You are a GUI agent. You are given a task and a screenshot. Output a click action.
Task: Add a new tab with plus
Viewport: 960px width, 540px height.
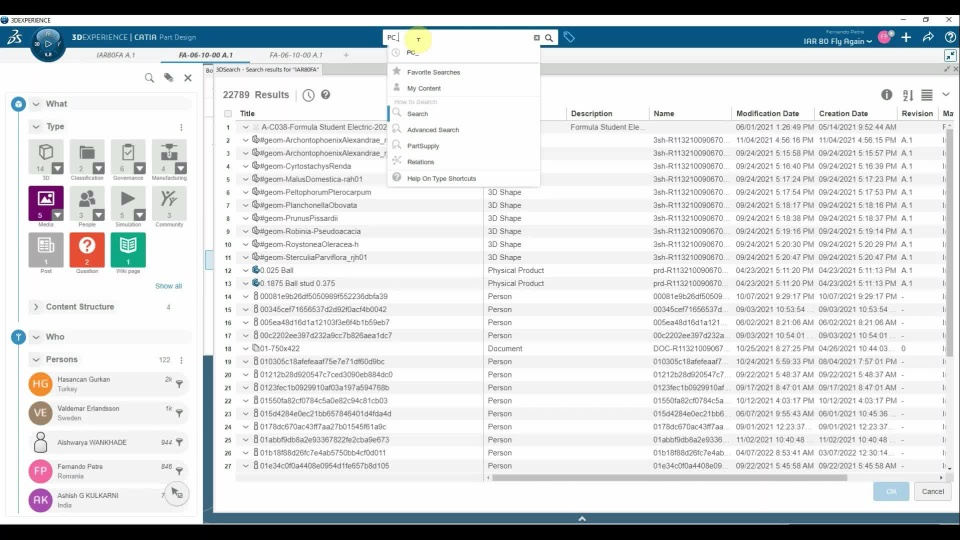pos(346,55)
